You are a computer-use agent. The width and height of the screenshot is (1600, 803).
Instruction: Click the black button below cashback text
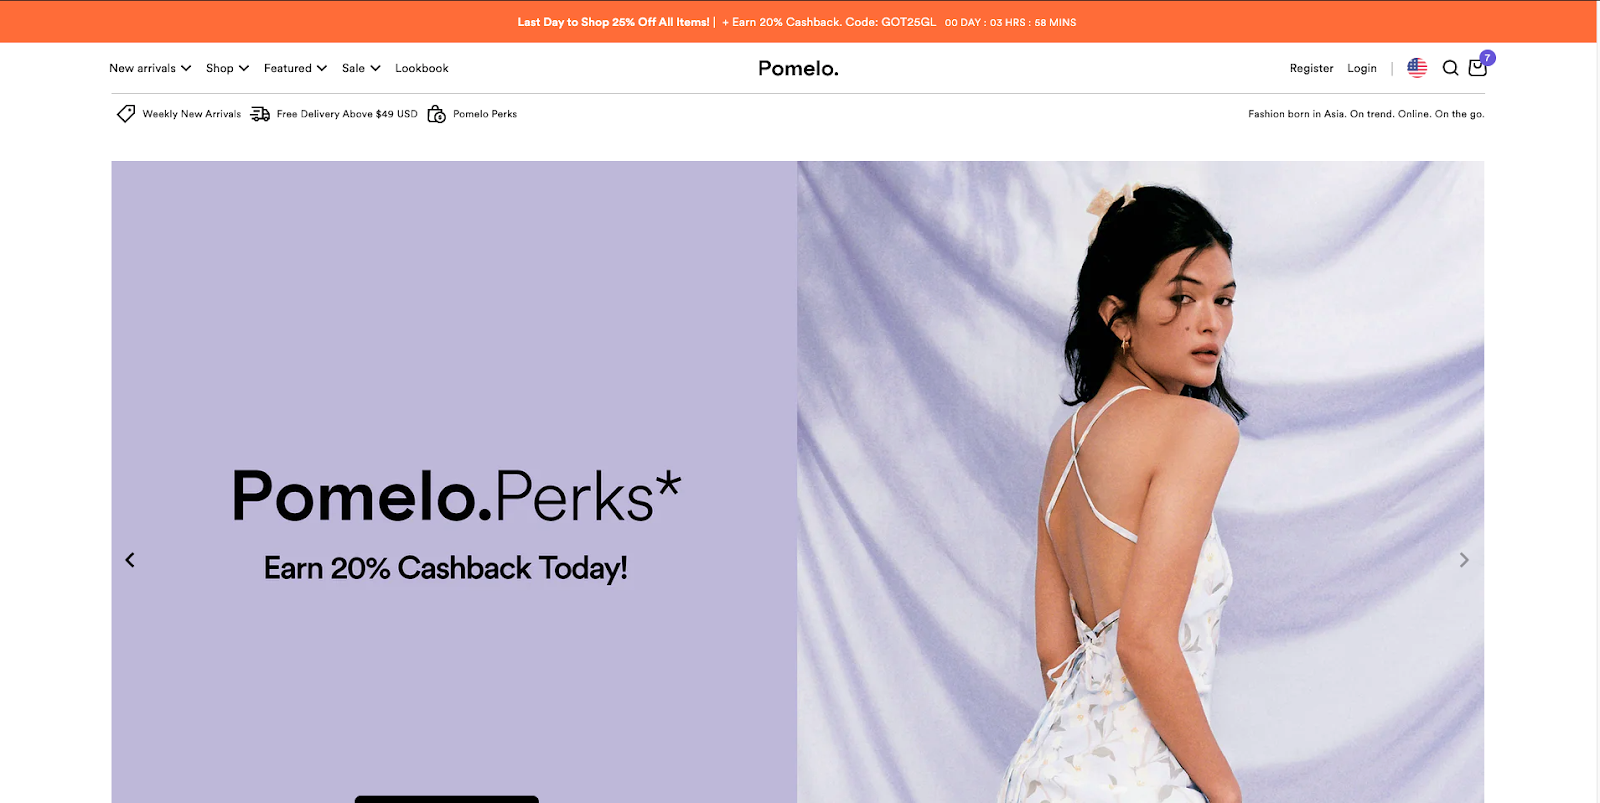(447, 799)
